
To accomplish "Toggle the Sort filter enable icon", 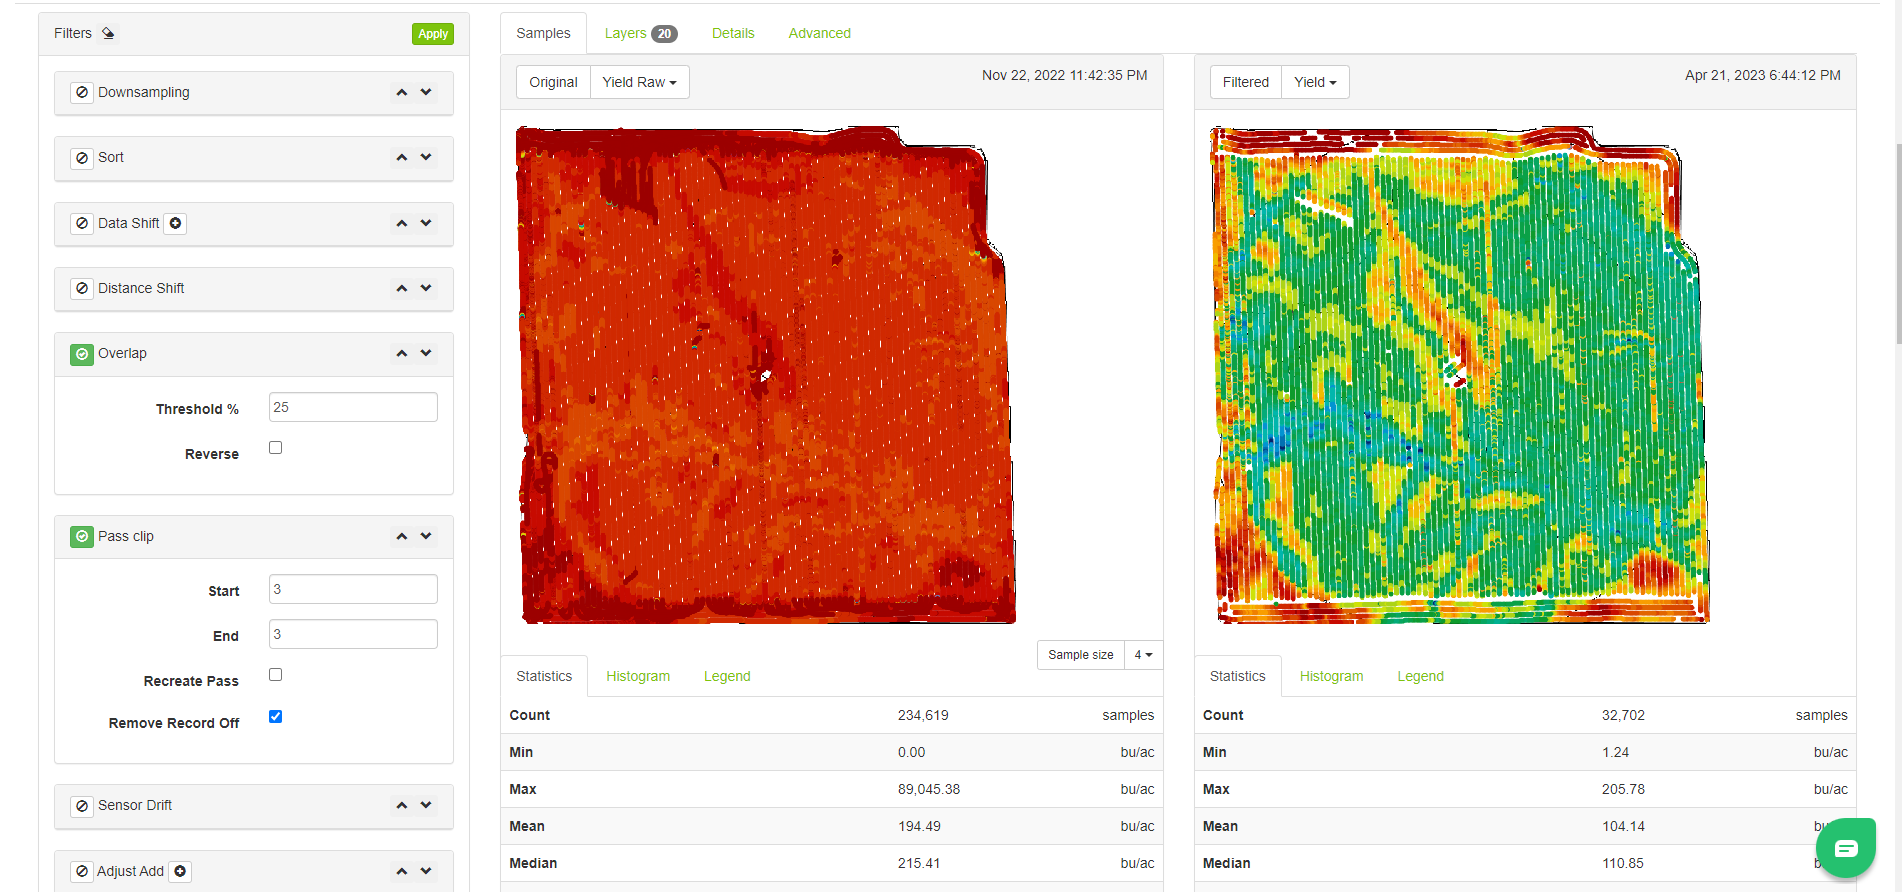I will click(x=82, y=158).
